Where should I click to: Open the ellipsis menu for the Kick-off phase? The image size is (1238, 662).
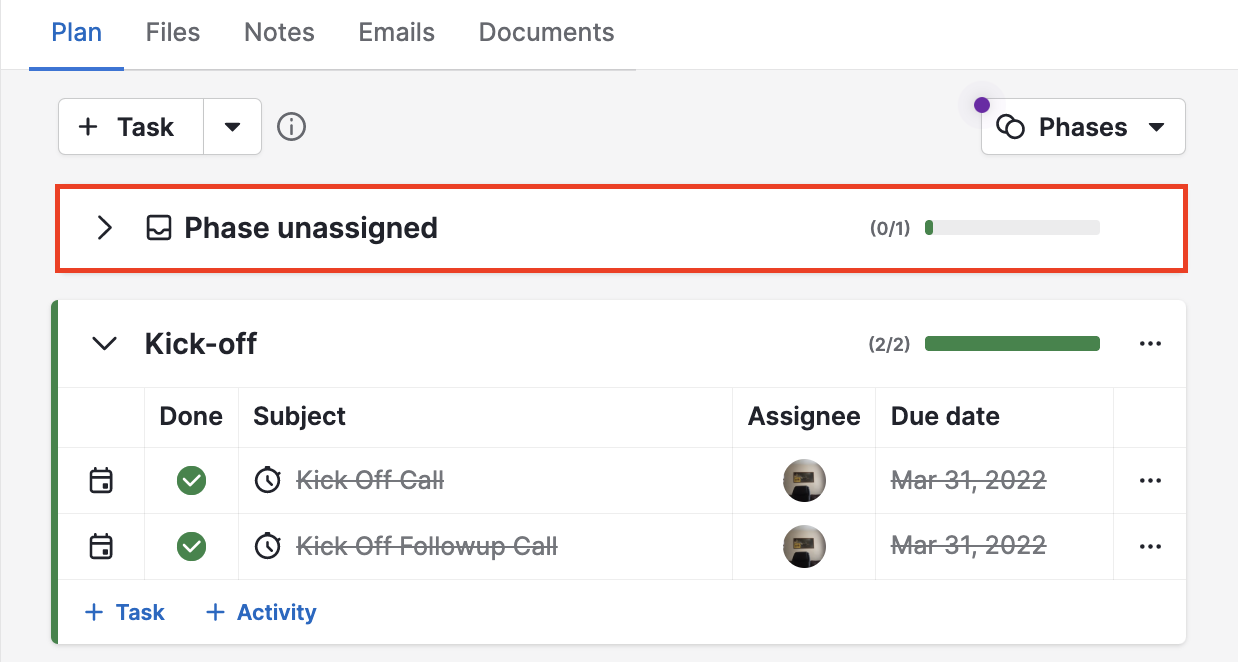pos(1150,343)
